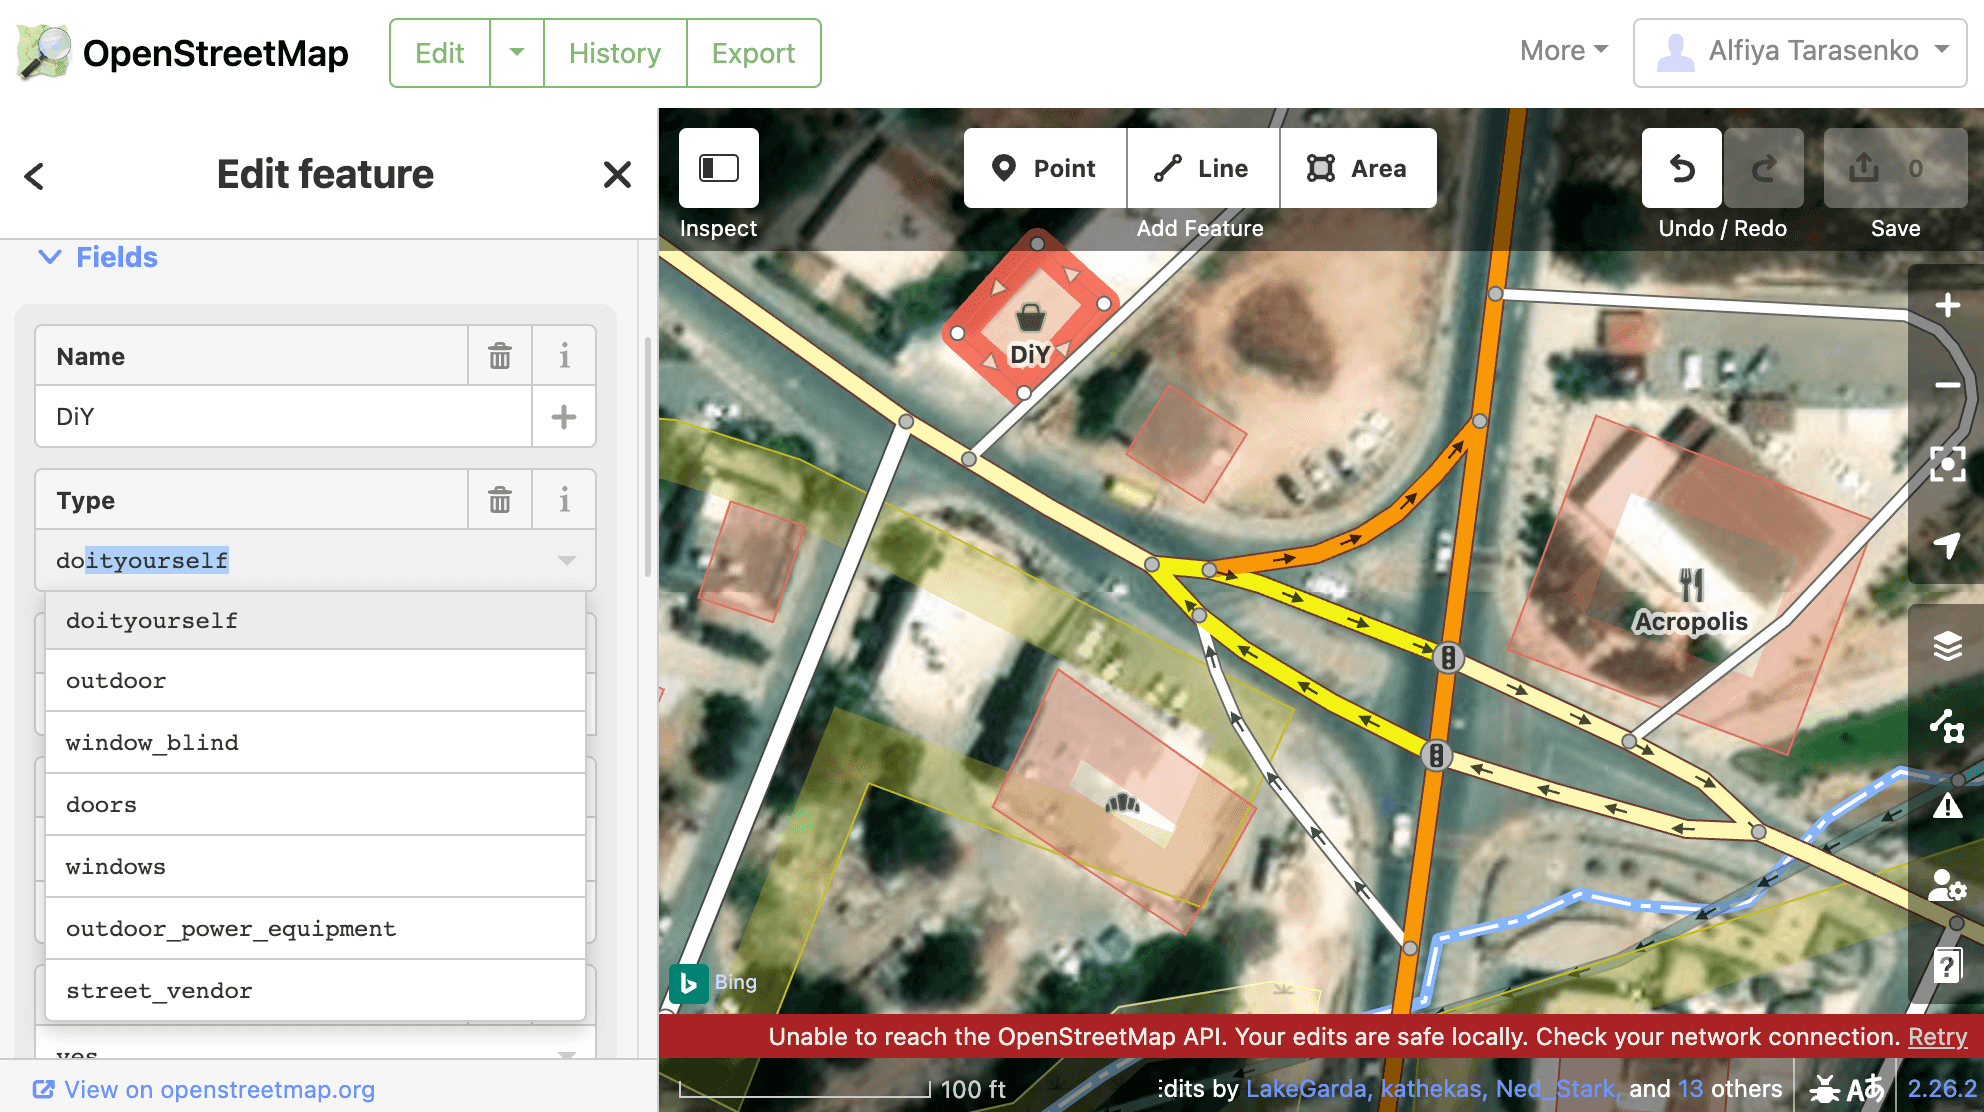
Task: Expand the More menu
Action: [1564, 51]
